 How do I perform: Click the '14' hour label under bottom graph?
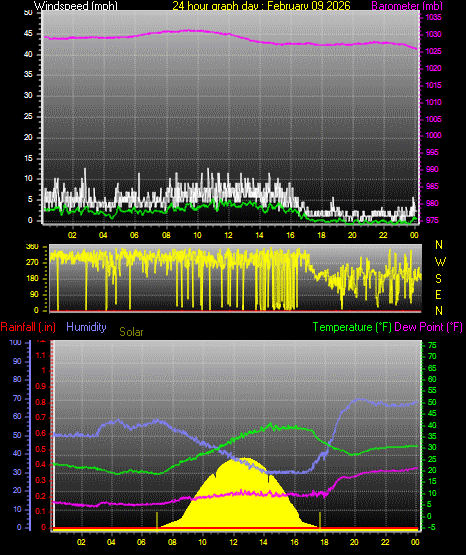point(264,542)
